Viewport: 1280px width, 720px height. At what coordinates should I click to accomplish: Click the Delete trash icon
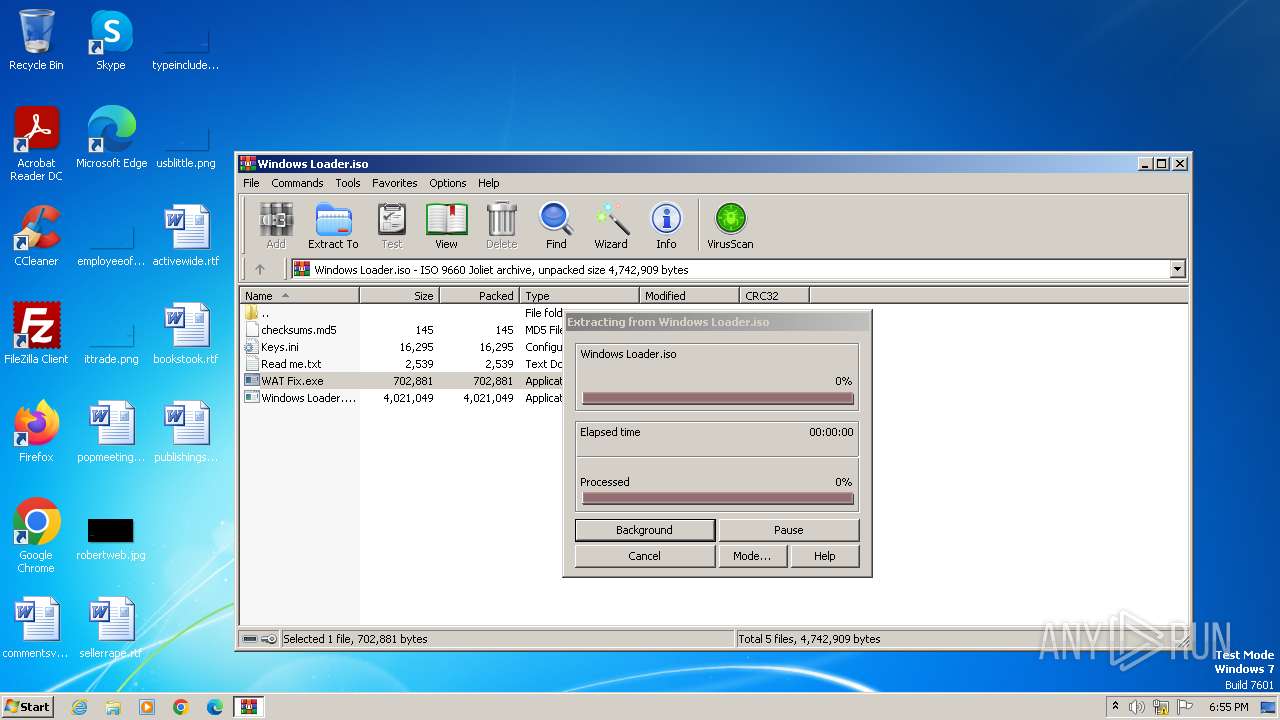tap(501, 225)
